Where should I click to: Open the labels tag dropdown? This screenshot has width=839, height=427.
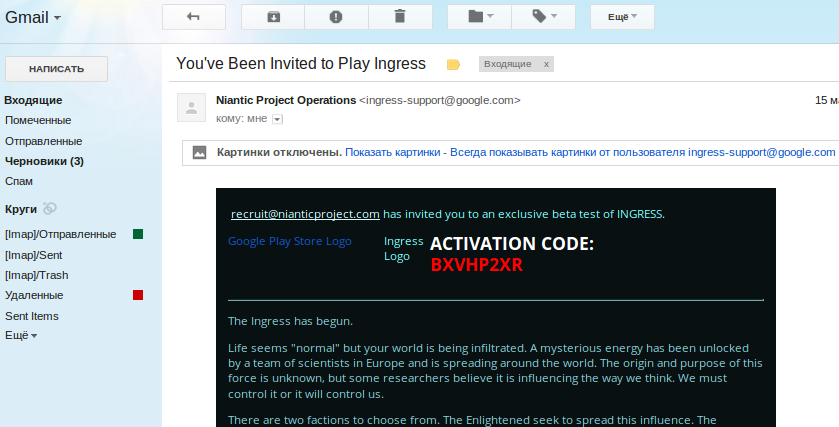[544, 17]
